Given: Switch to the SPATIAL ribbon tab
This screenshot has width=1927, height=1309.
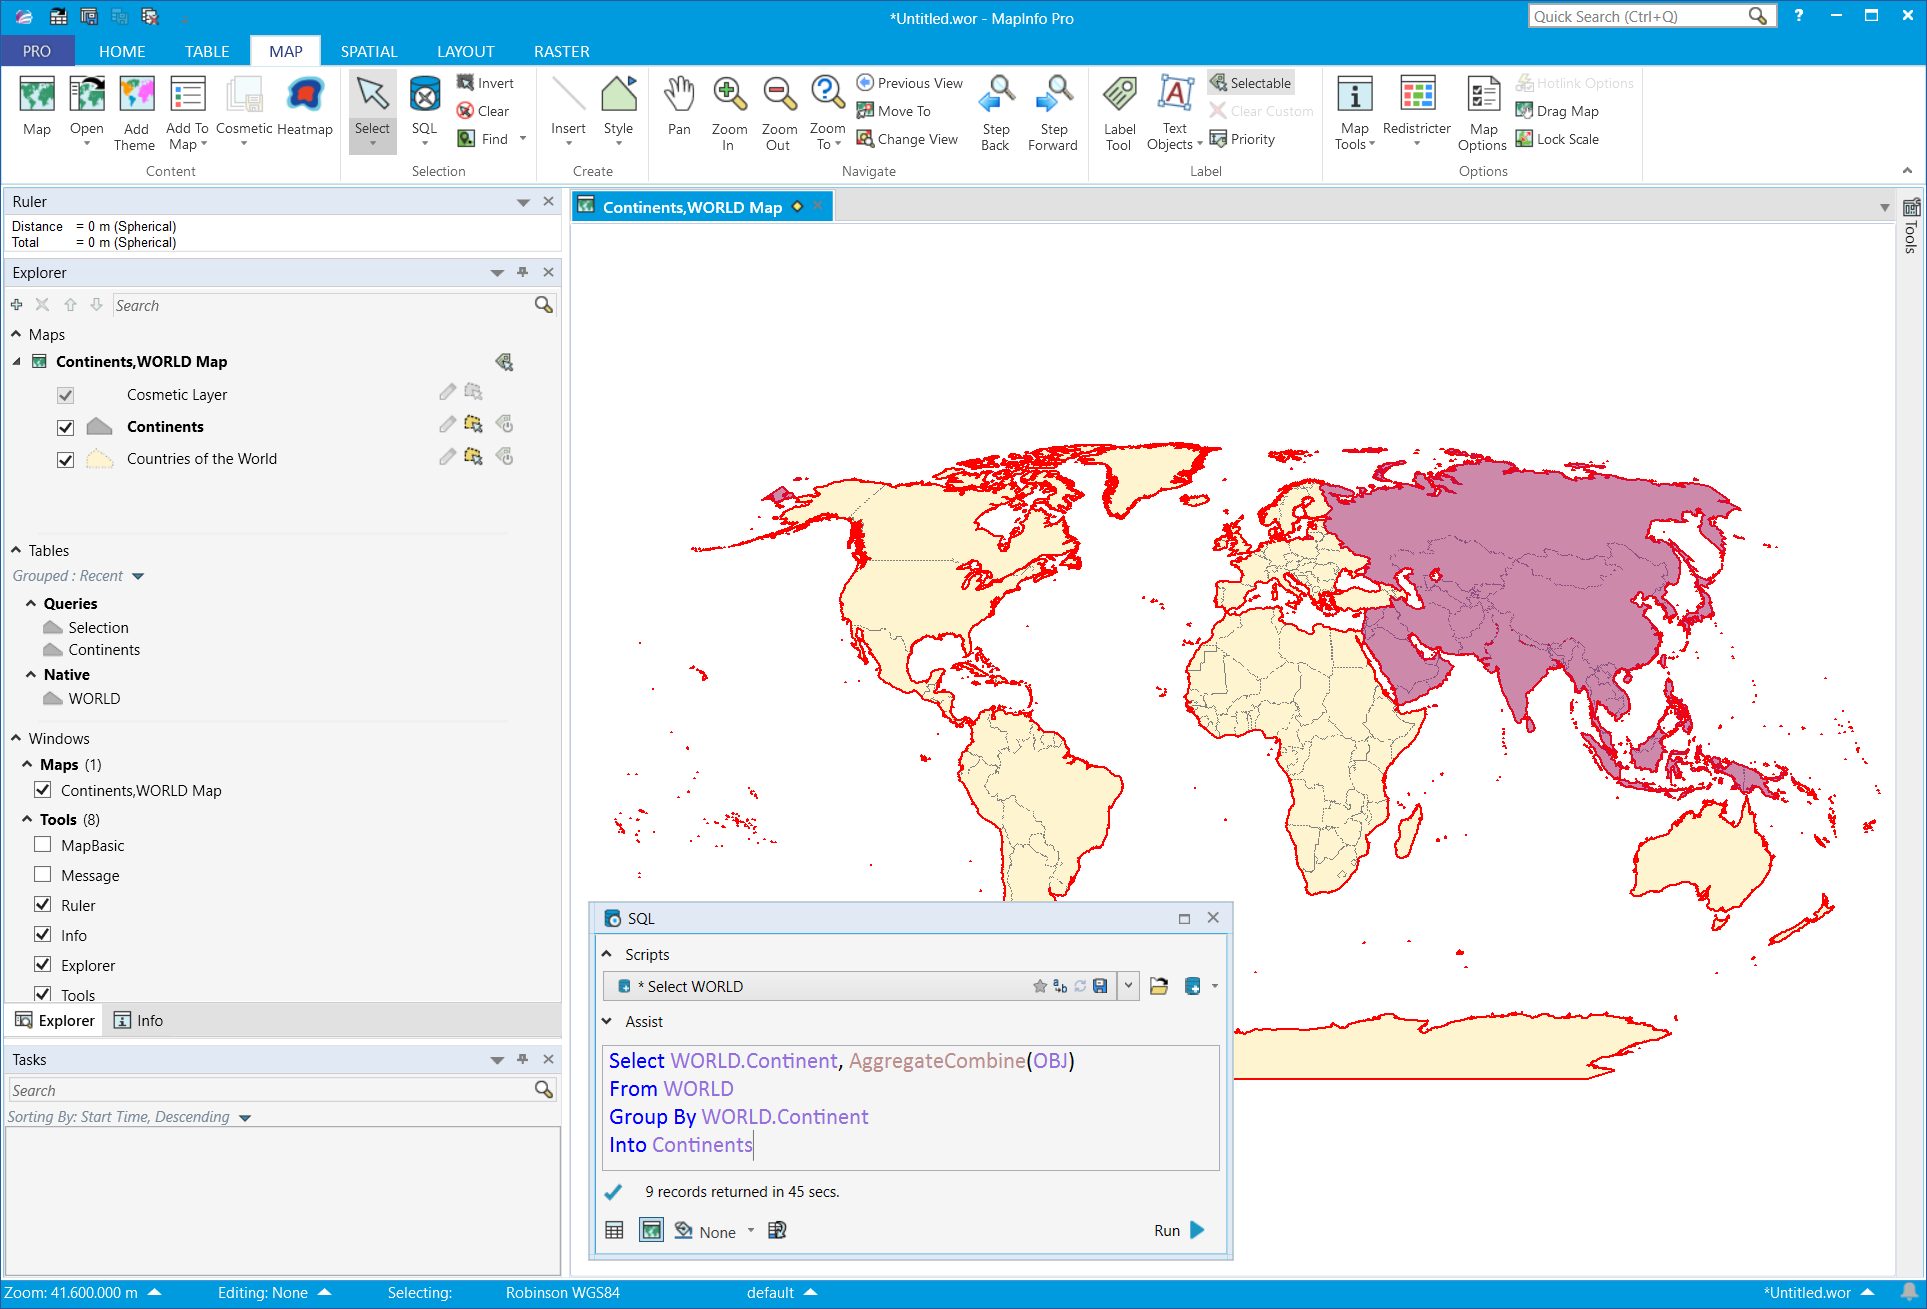Looking at the screenshot, I should point(369,51).
